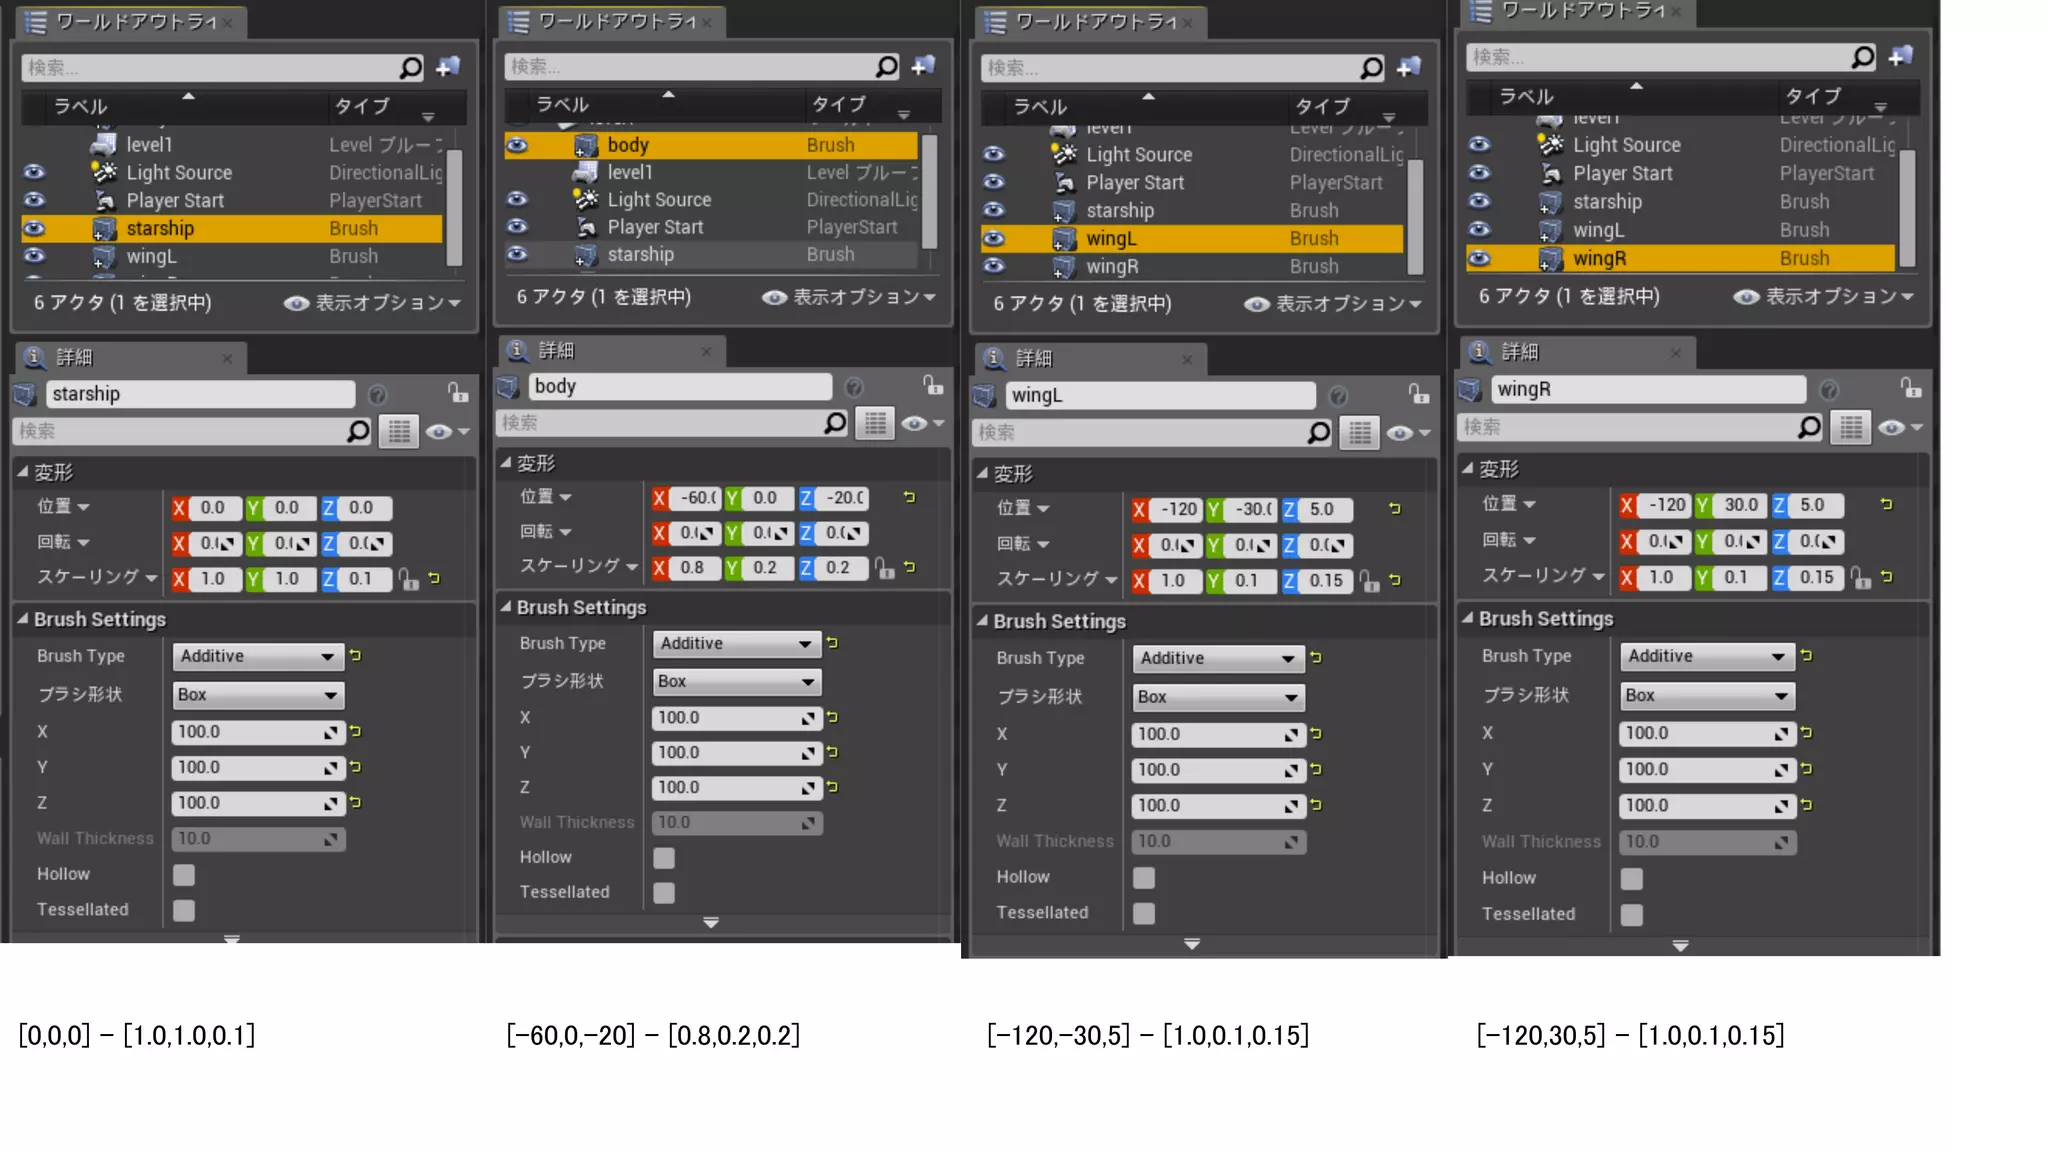Screen dimensions: 2048x1152
Task: Select the Player Start row in the fourth outliner
Action: click(x=1622, y=173)
